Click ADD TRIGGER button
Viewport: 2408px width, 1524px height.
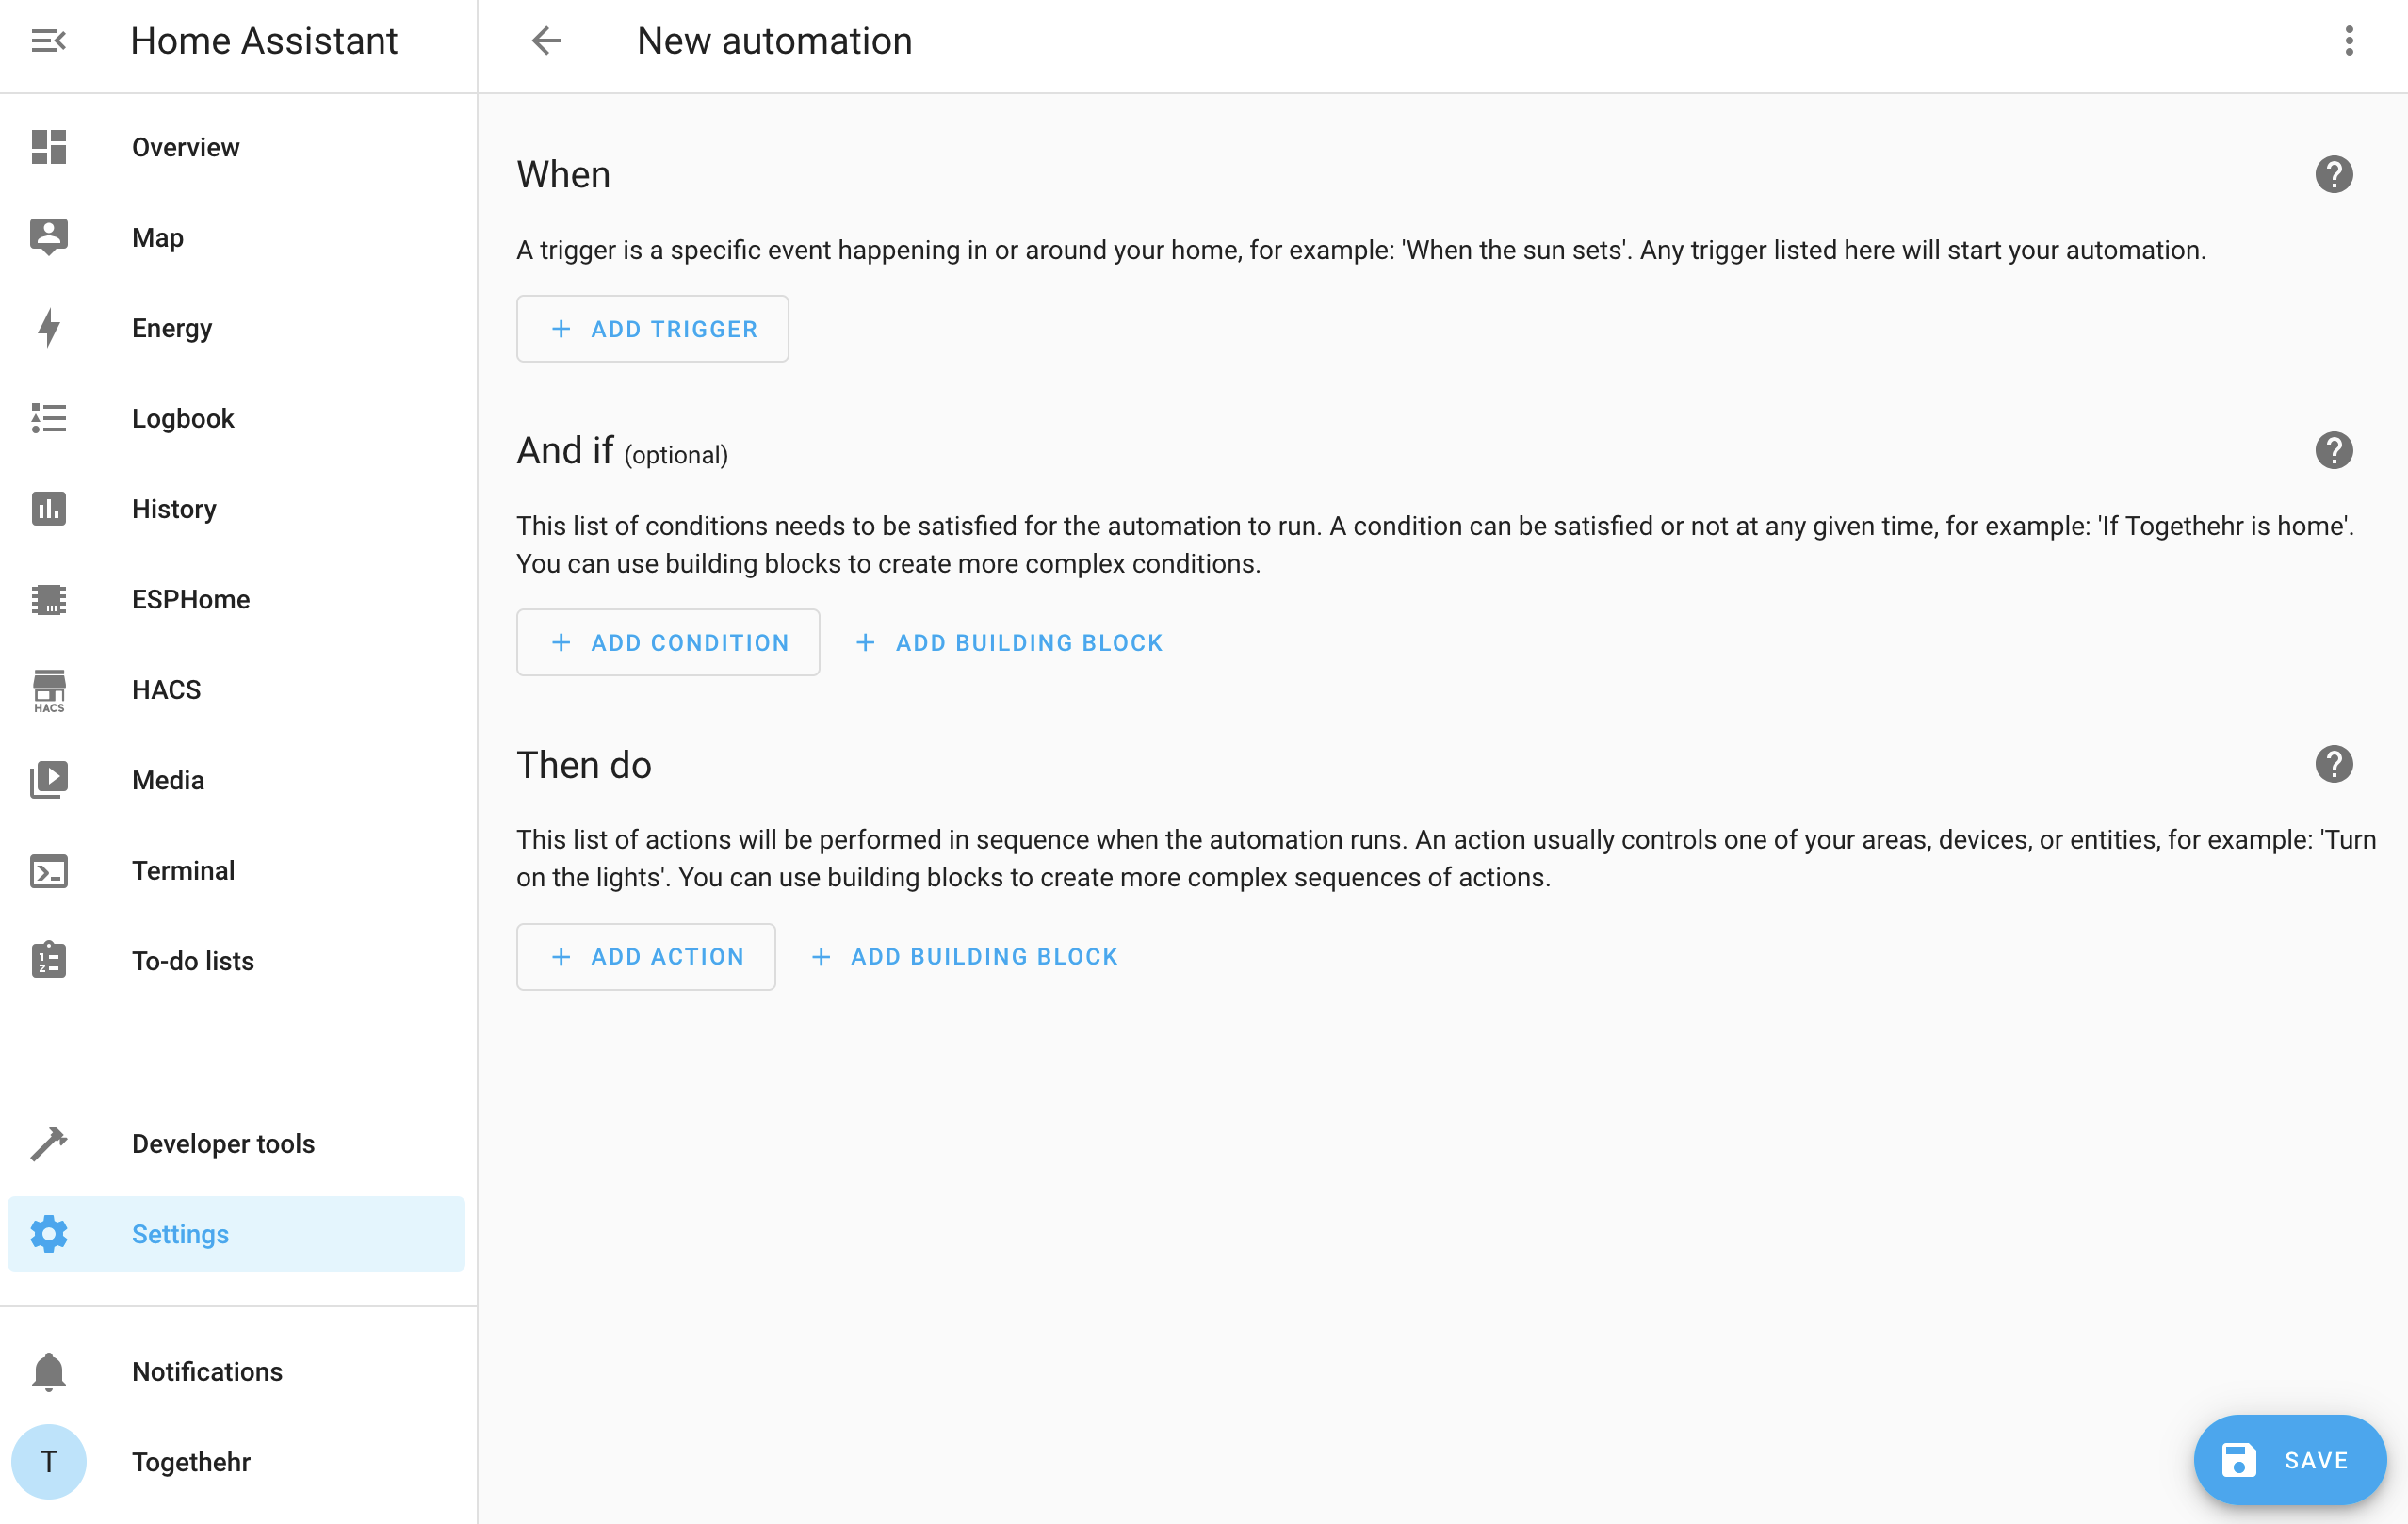coord(653,328)
